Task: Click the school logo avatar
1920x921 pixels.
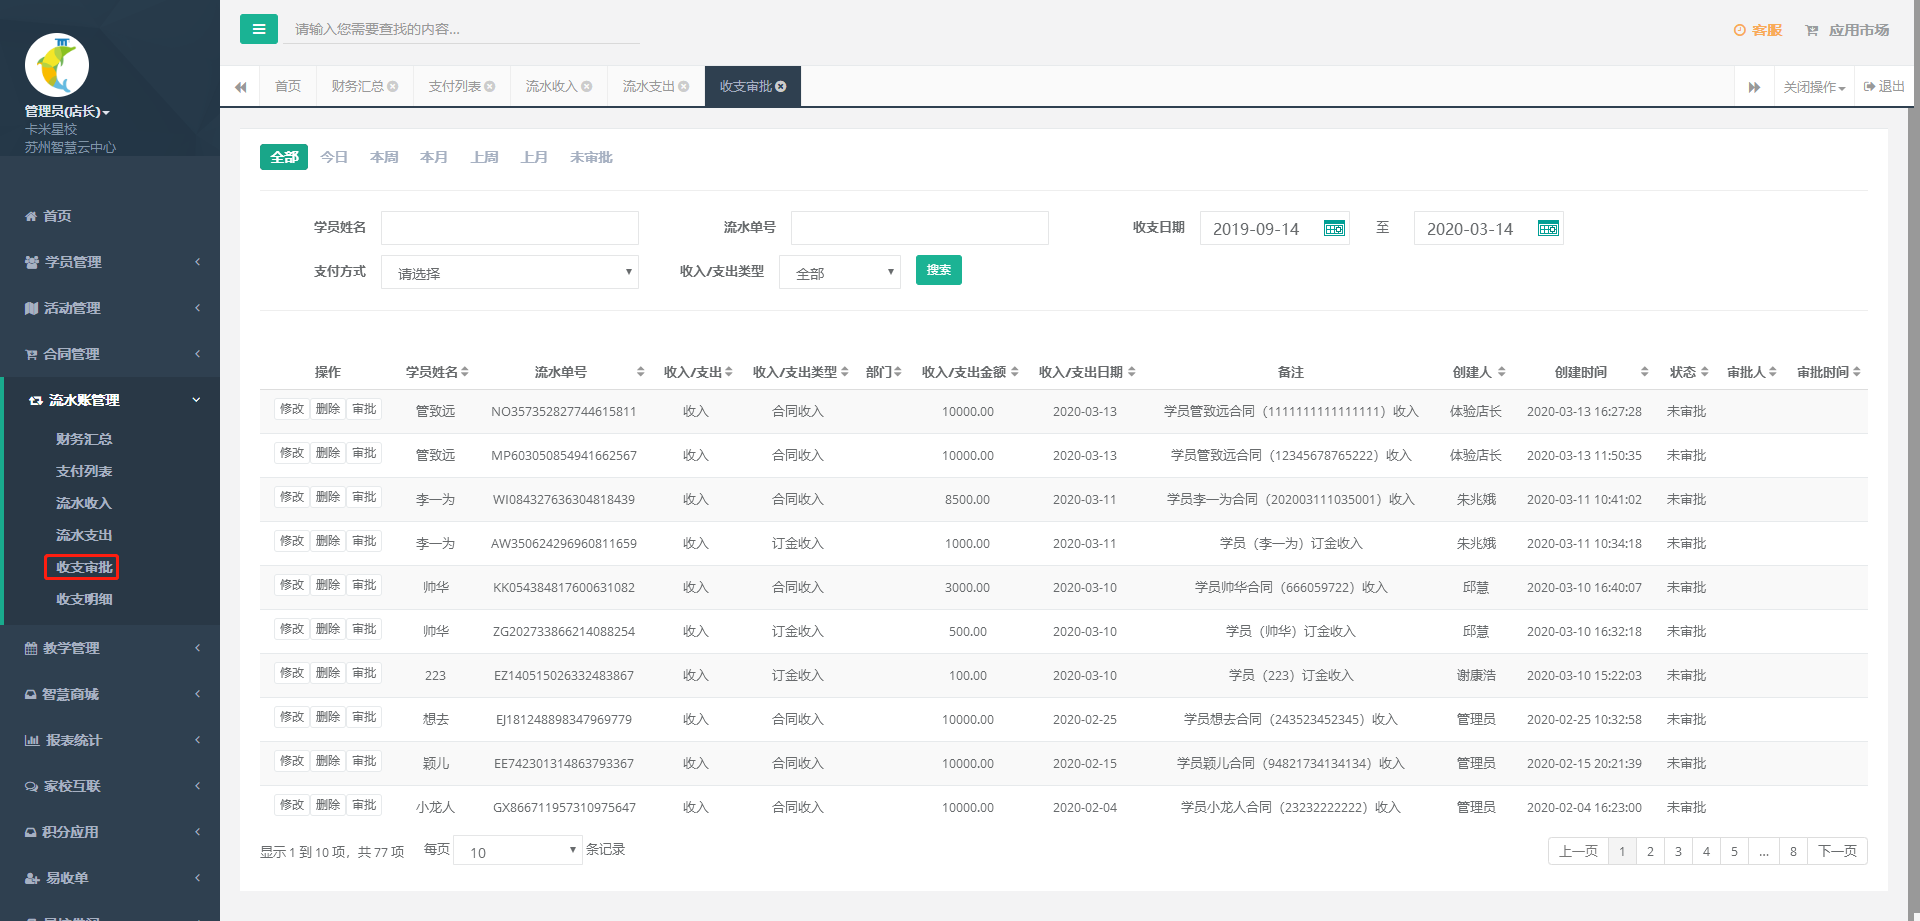Action: click(x=57, y=65)
